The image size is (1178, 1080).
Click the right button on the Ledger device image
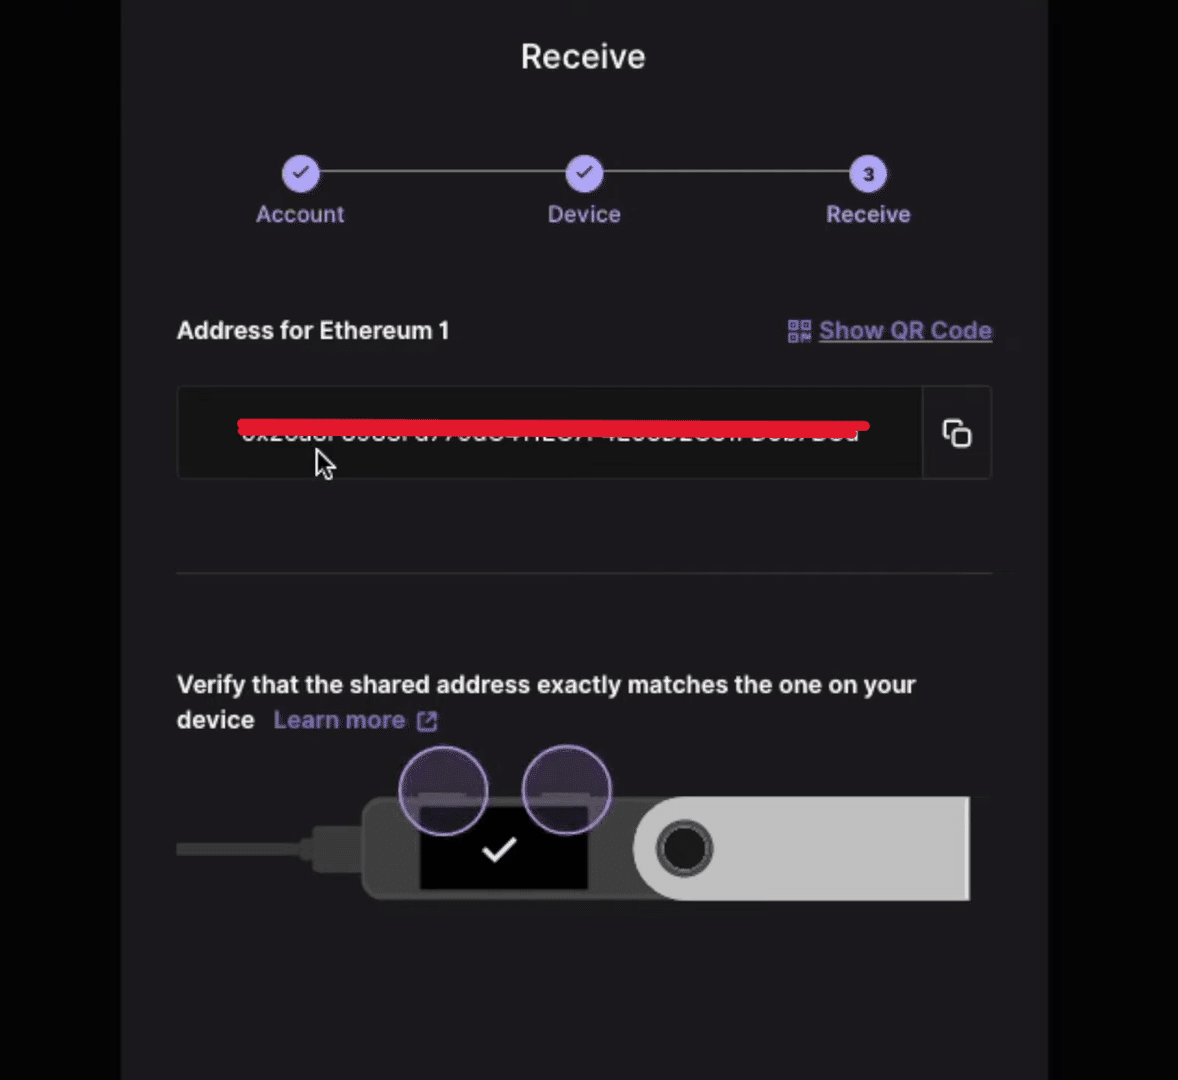coord(565,789)
